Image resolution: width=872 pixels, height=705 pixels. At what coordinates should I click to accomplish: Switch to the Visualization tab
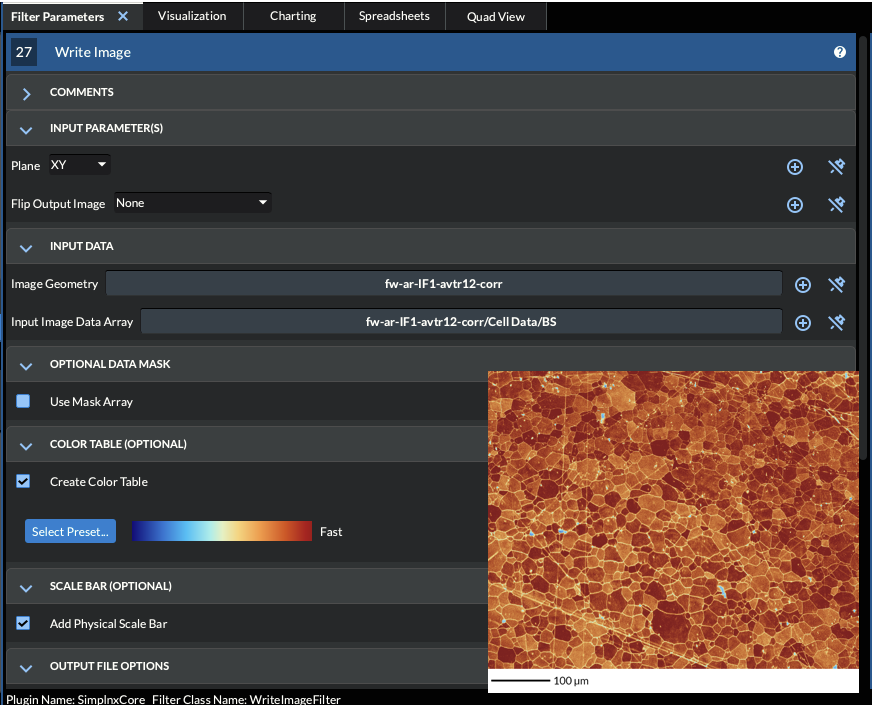click(x=192, y=16)
